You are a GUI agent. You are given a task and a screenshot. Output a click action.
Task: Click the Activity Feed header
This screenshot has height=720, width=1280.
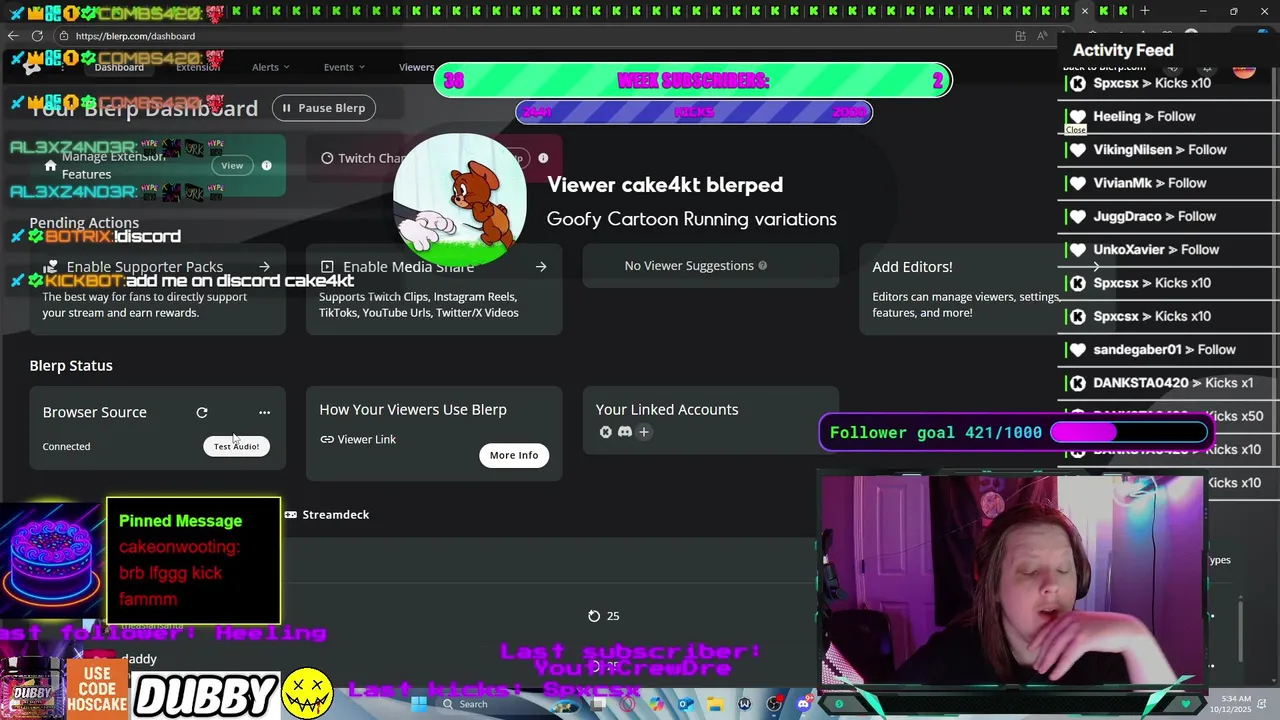click(1123, 50)
